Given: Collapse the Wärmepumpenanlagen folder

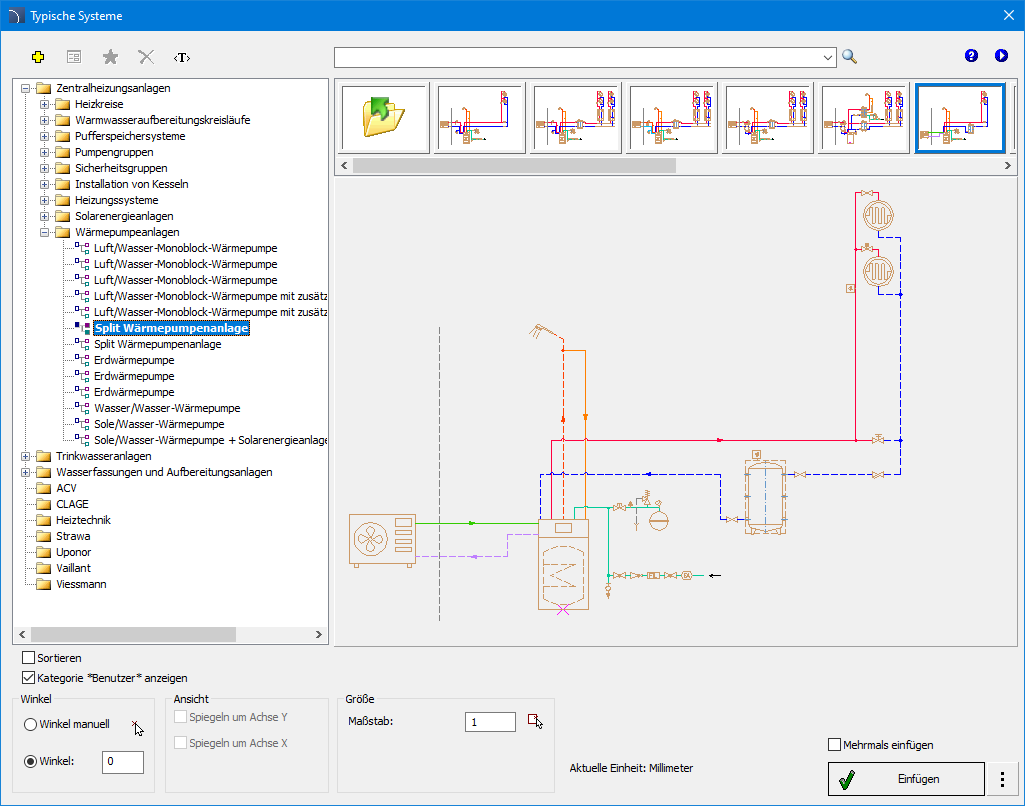Looking at the screenshot, I should coord(44,232).
